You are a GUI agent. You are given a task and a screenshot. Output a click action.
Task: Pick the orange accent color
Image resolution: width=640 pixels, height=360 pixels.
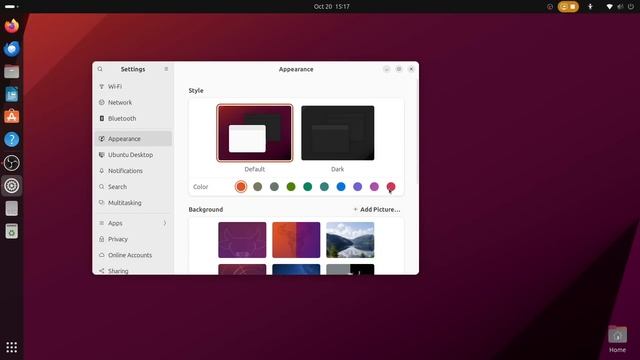241,187
